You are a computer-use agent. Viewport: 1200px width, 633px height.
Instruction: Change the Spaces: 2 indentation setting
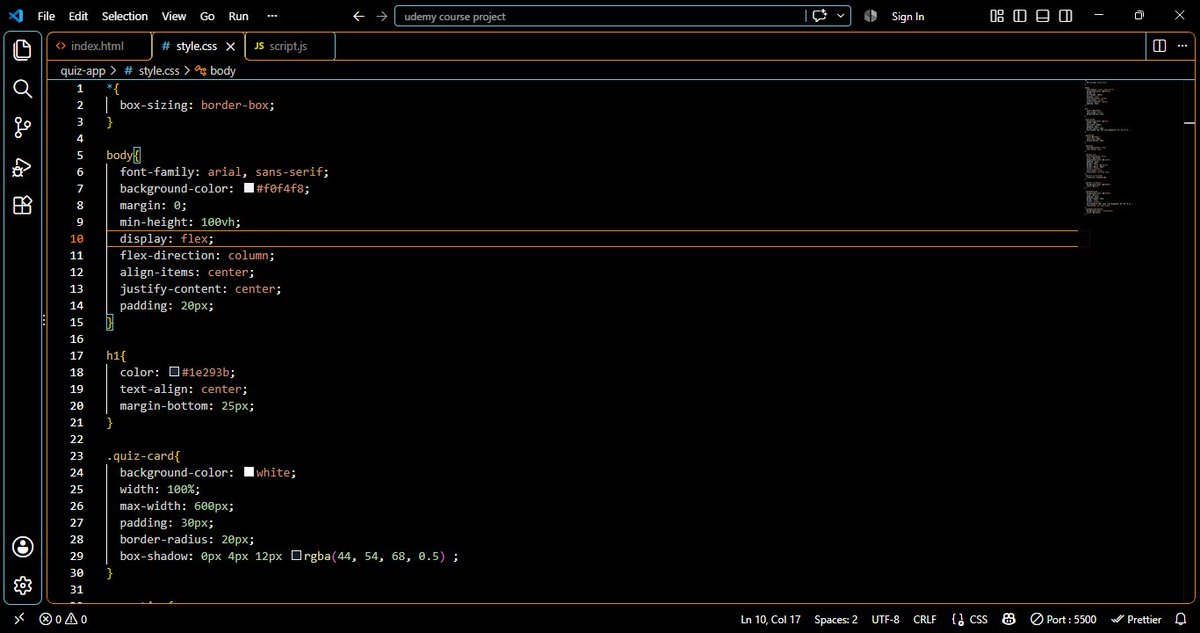[x=836, y=619]
